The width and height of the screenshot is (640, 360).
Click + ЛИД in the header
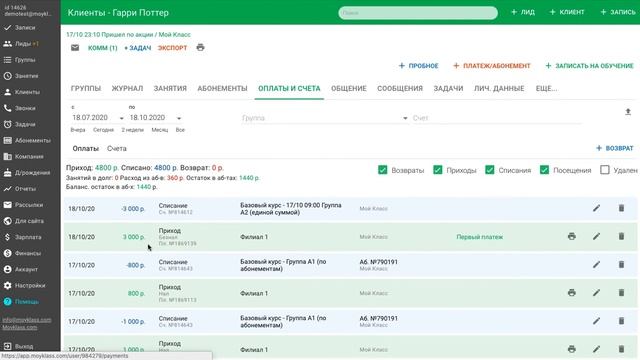pyautogui.click(x=523, y=12)
